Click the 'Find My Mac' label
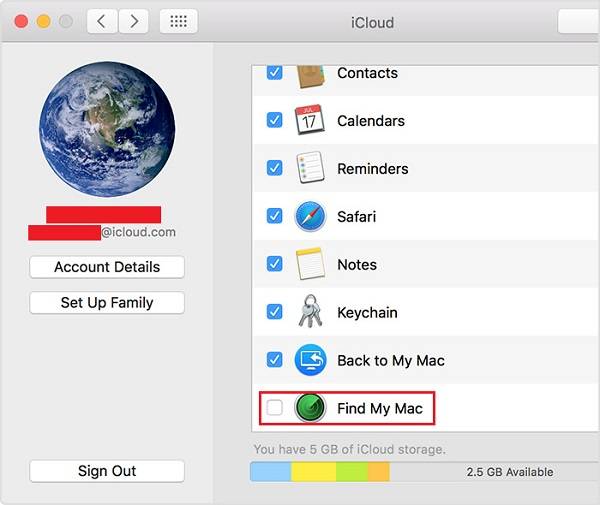The height and width of the screenshot is (505, 600). point(380,409)
